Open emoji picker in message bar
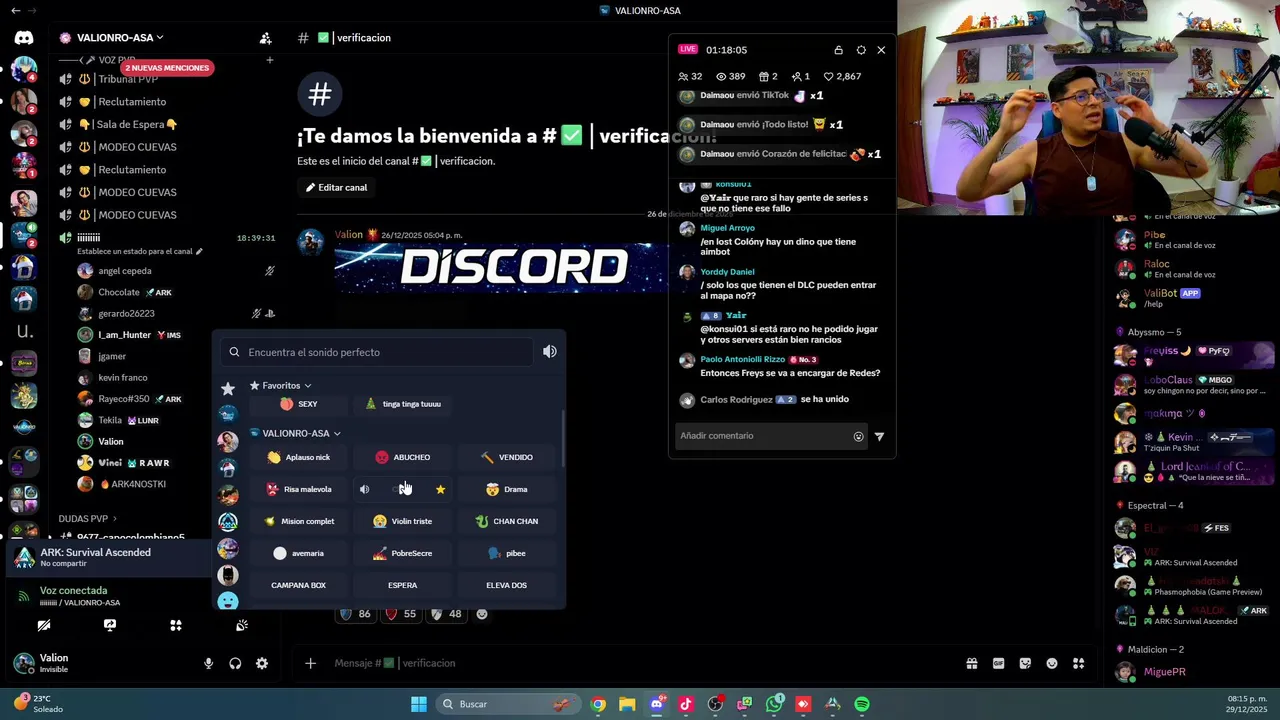The image size is (1280, 720). click(x=1052, y=663)
